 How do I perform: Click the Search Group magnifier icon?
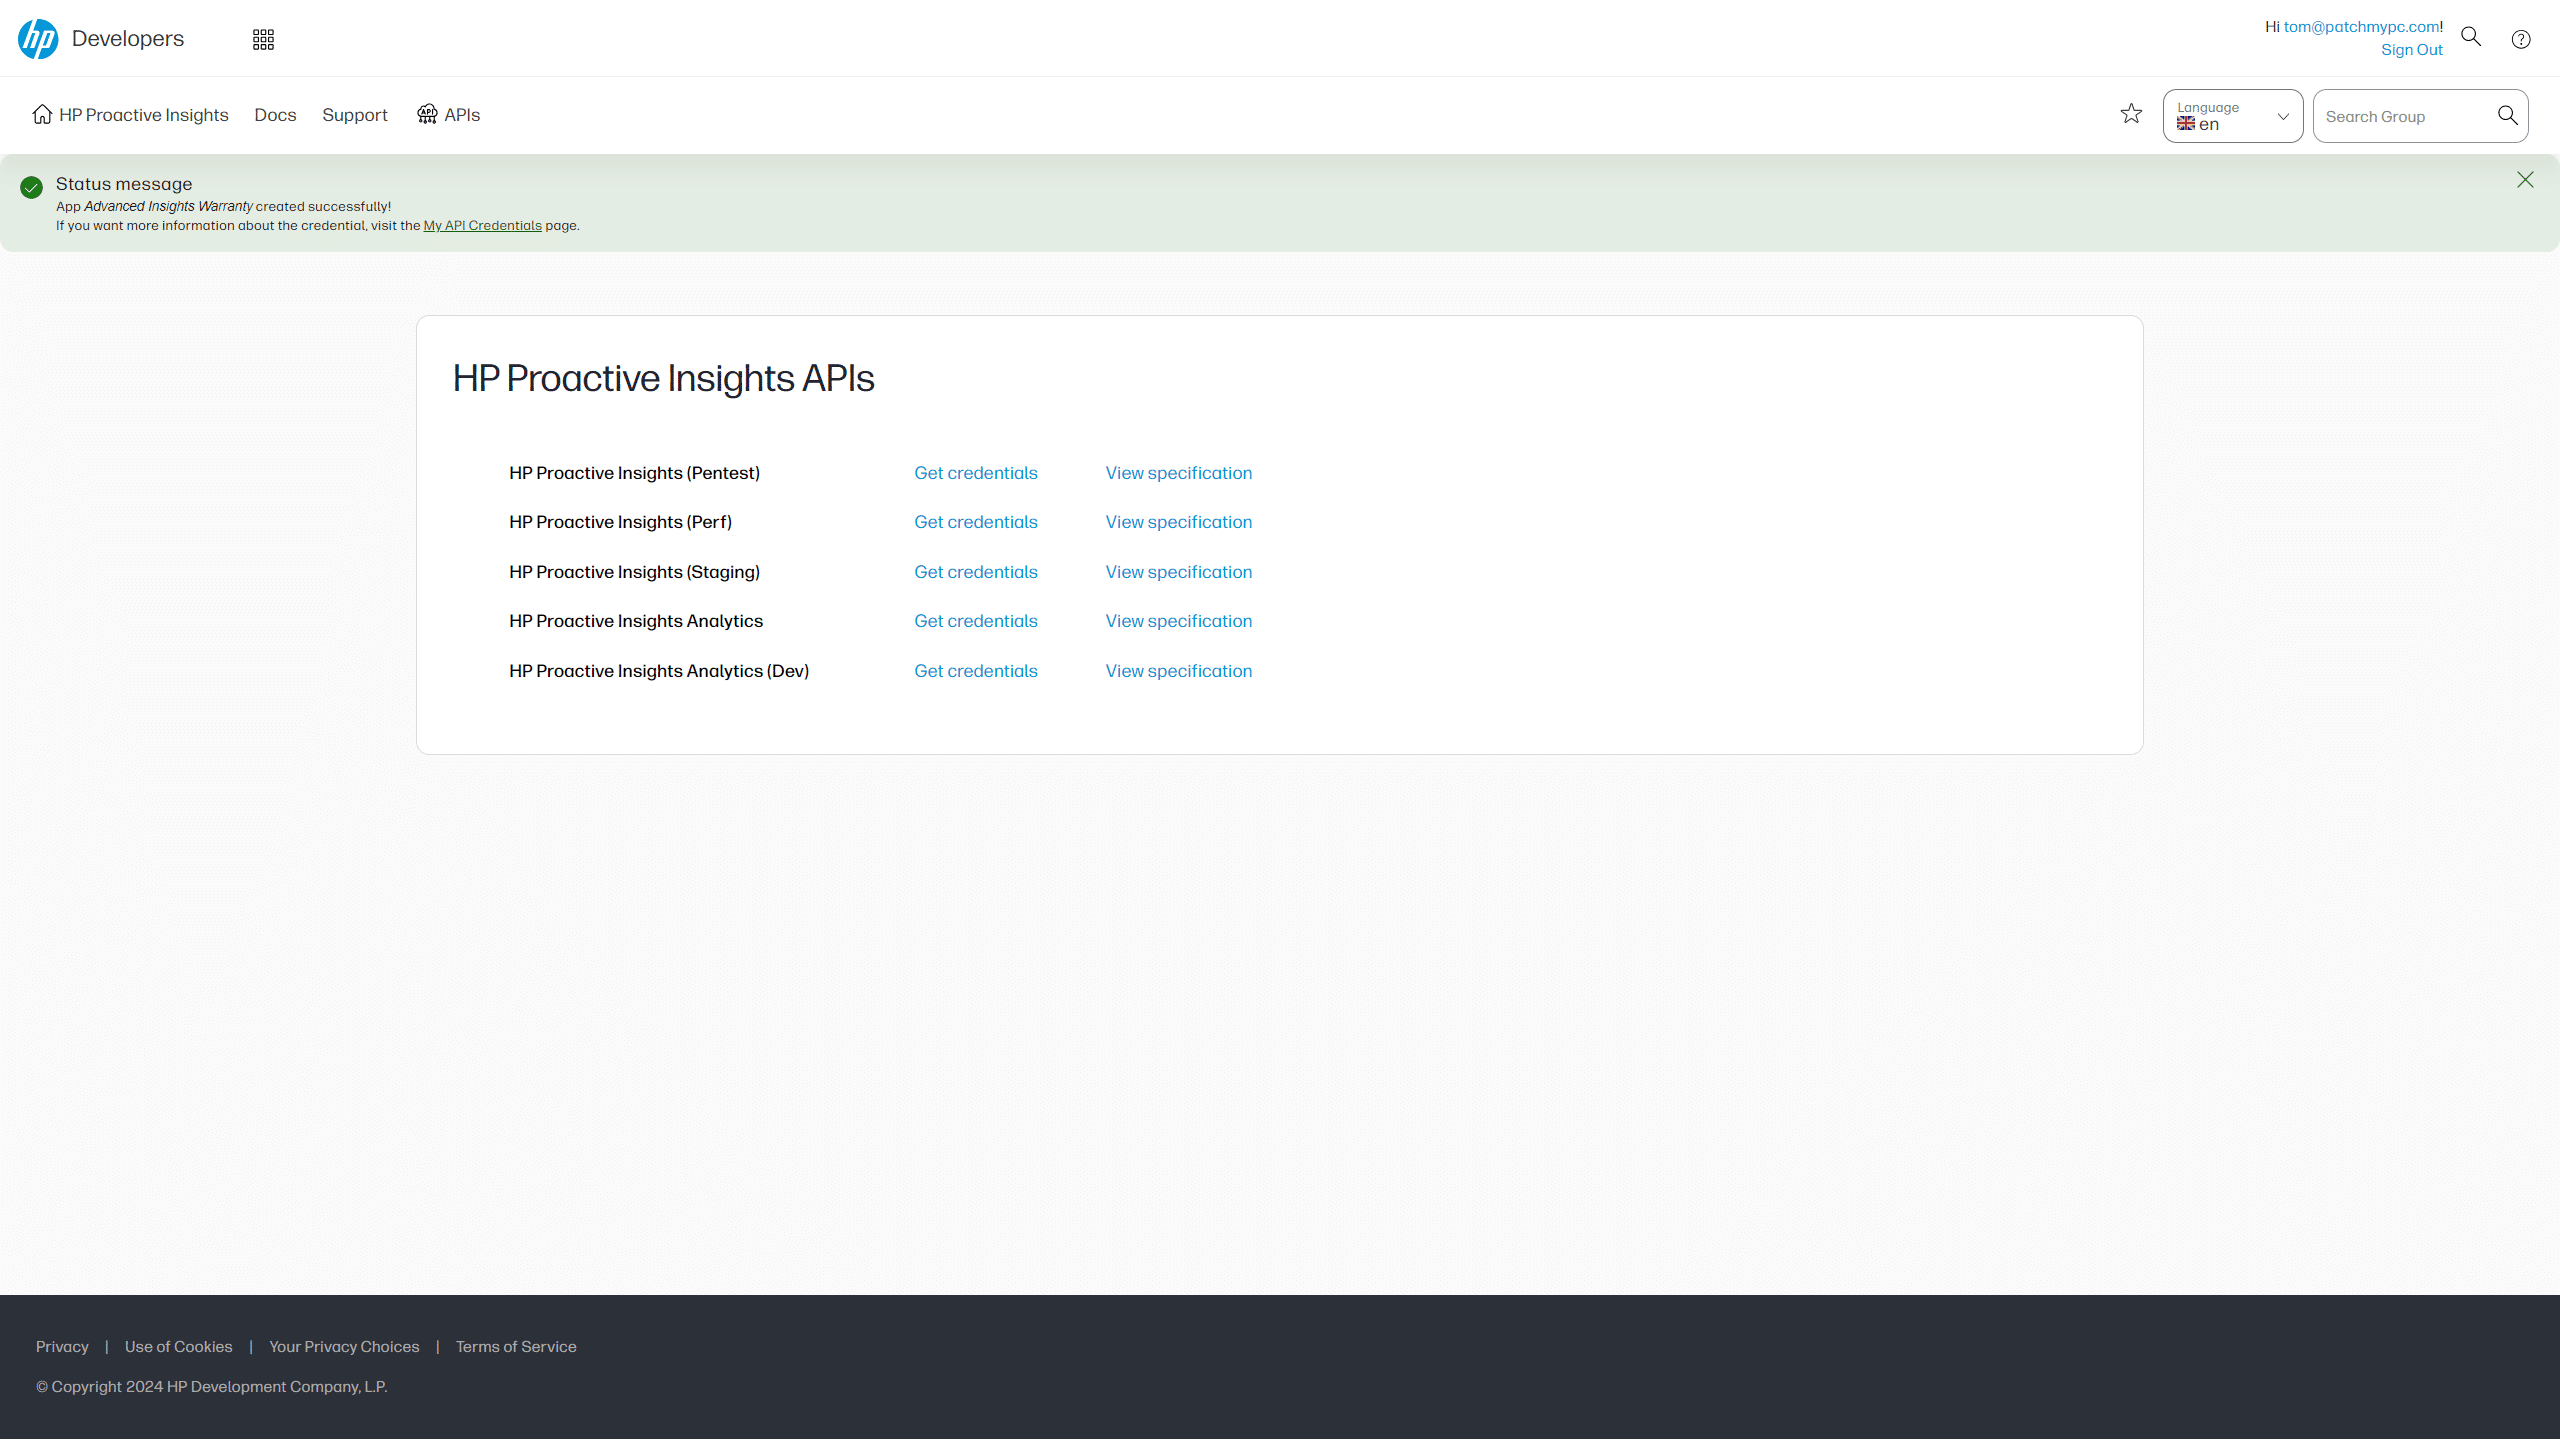[2507, 116]
